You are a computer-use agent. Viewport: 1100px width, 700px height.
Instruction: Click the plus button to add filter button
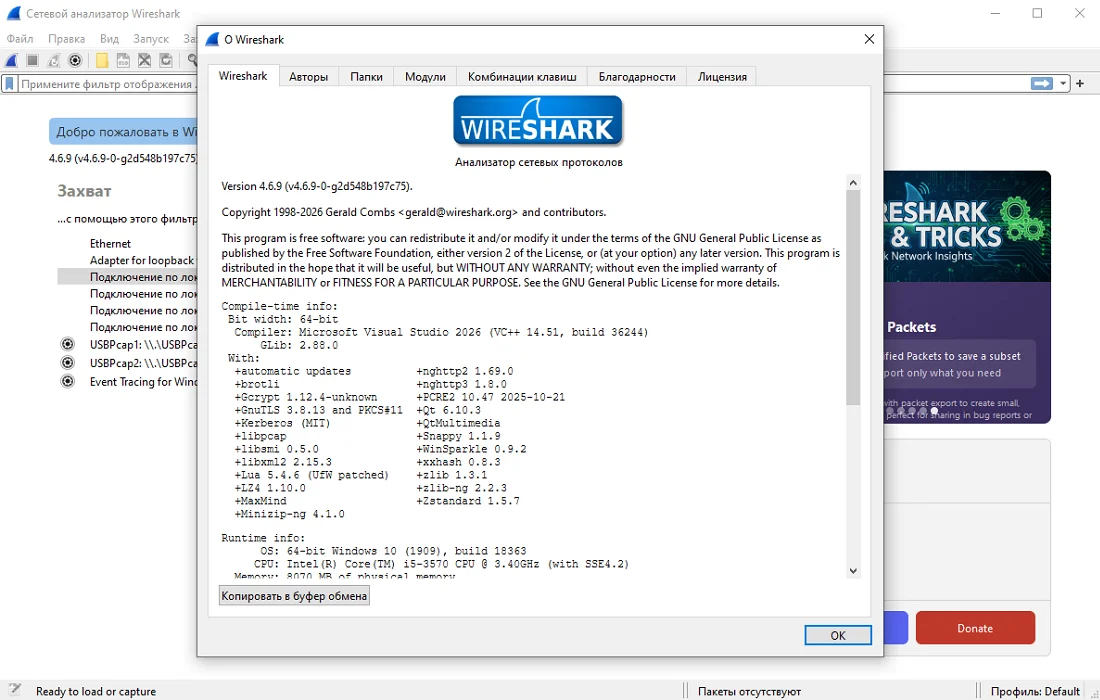click(x=1080, y=83)
